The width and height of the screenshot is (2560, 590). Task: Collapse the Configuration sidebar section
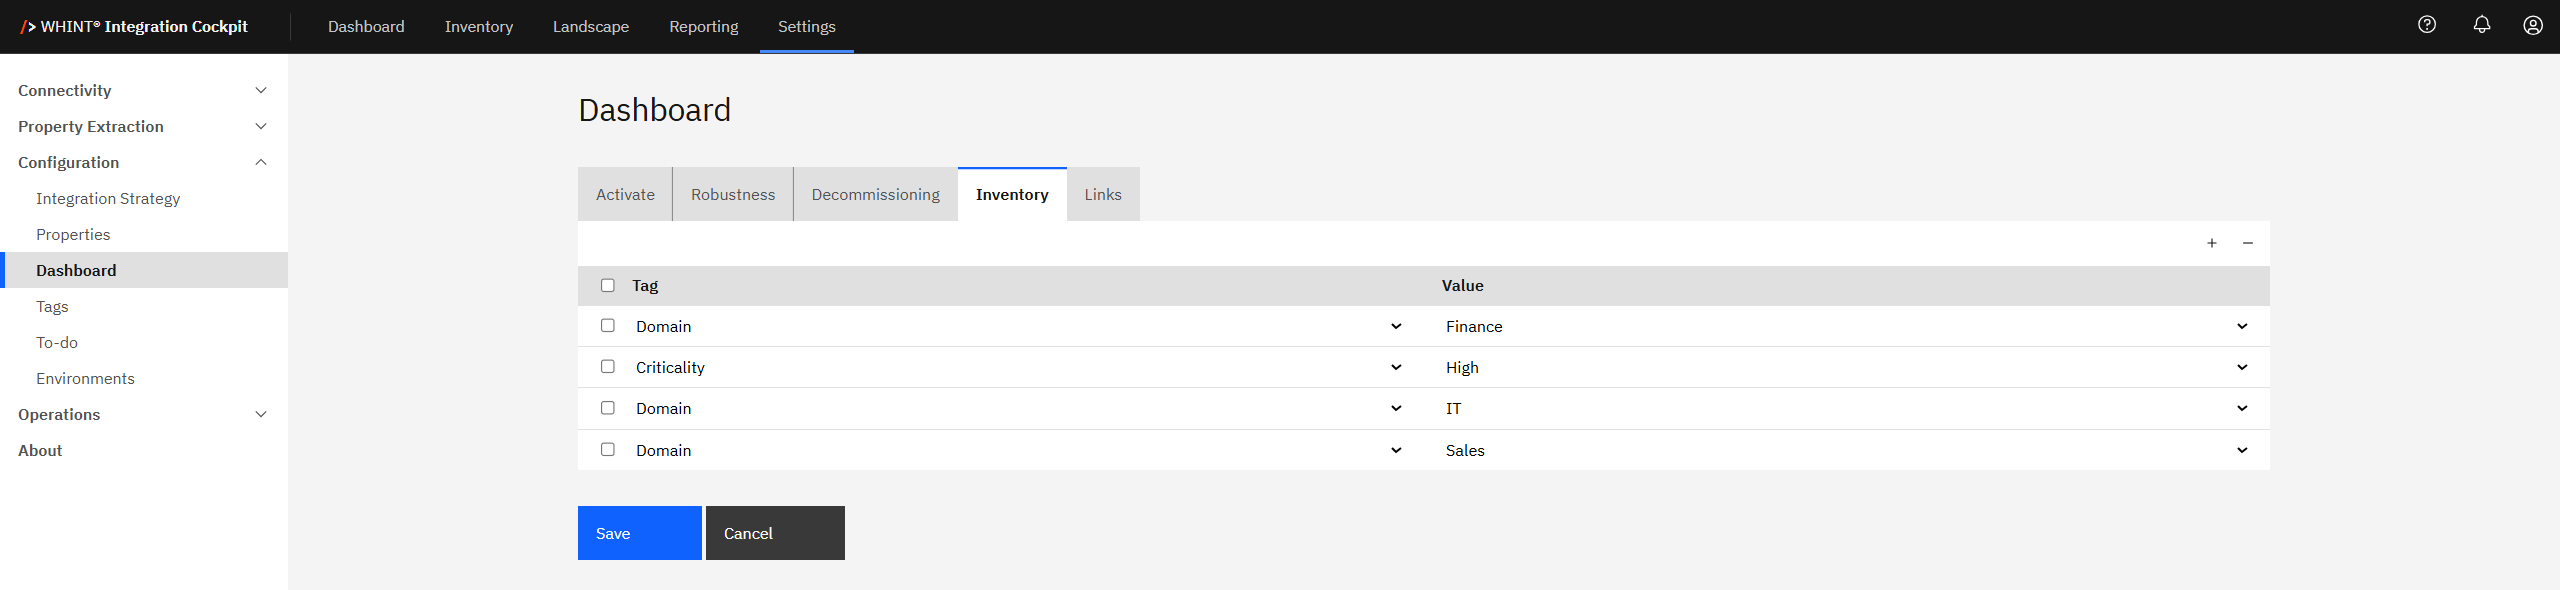[142, 162]
